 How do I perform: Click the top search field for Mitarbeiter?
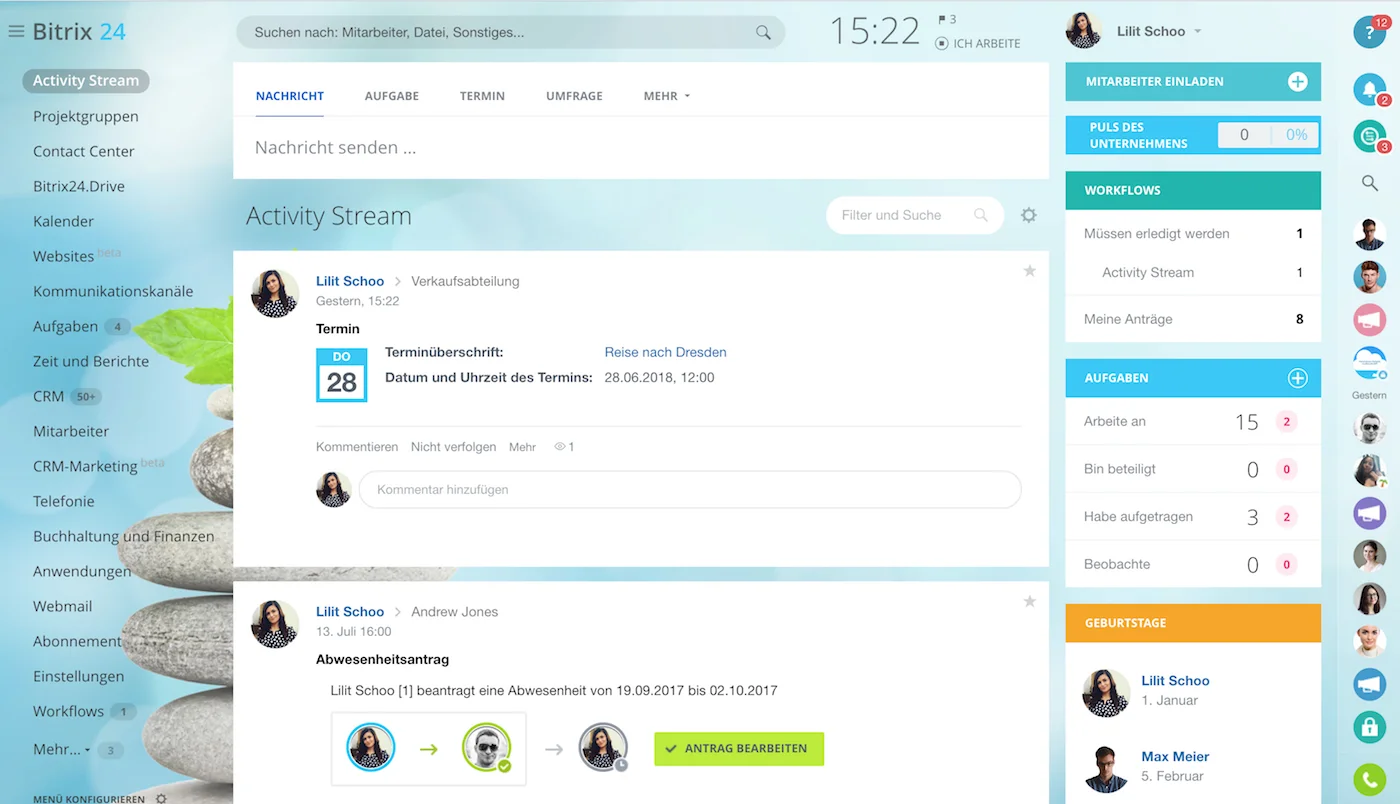click(x=510, y=32)
